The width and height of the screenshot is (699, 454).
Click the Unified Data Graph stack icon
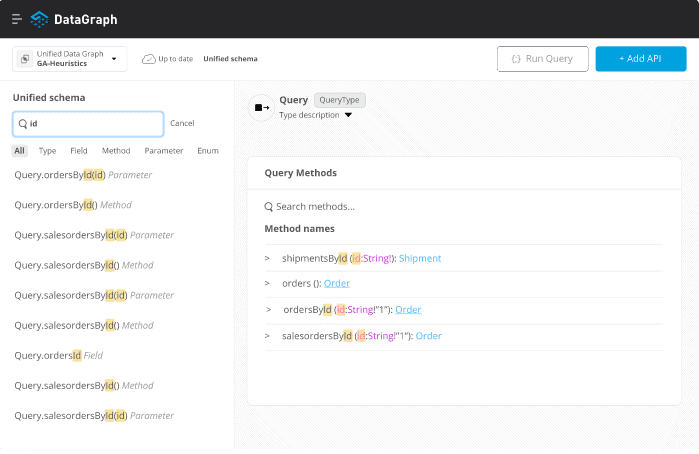[x=25, y=59]
